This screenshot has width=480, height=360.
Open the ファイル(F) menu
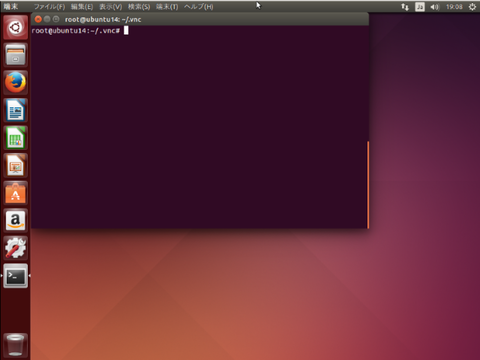tap(49, 7)
